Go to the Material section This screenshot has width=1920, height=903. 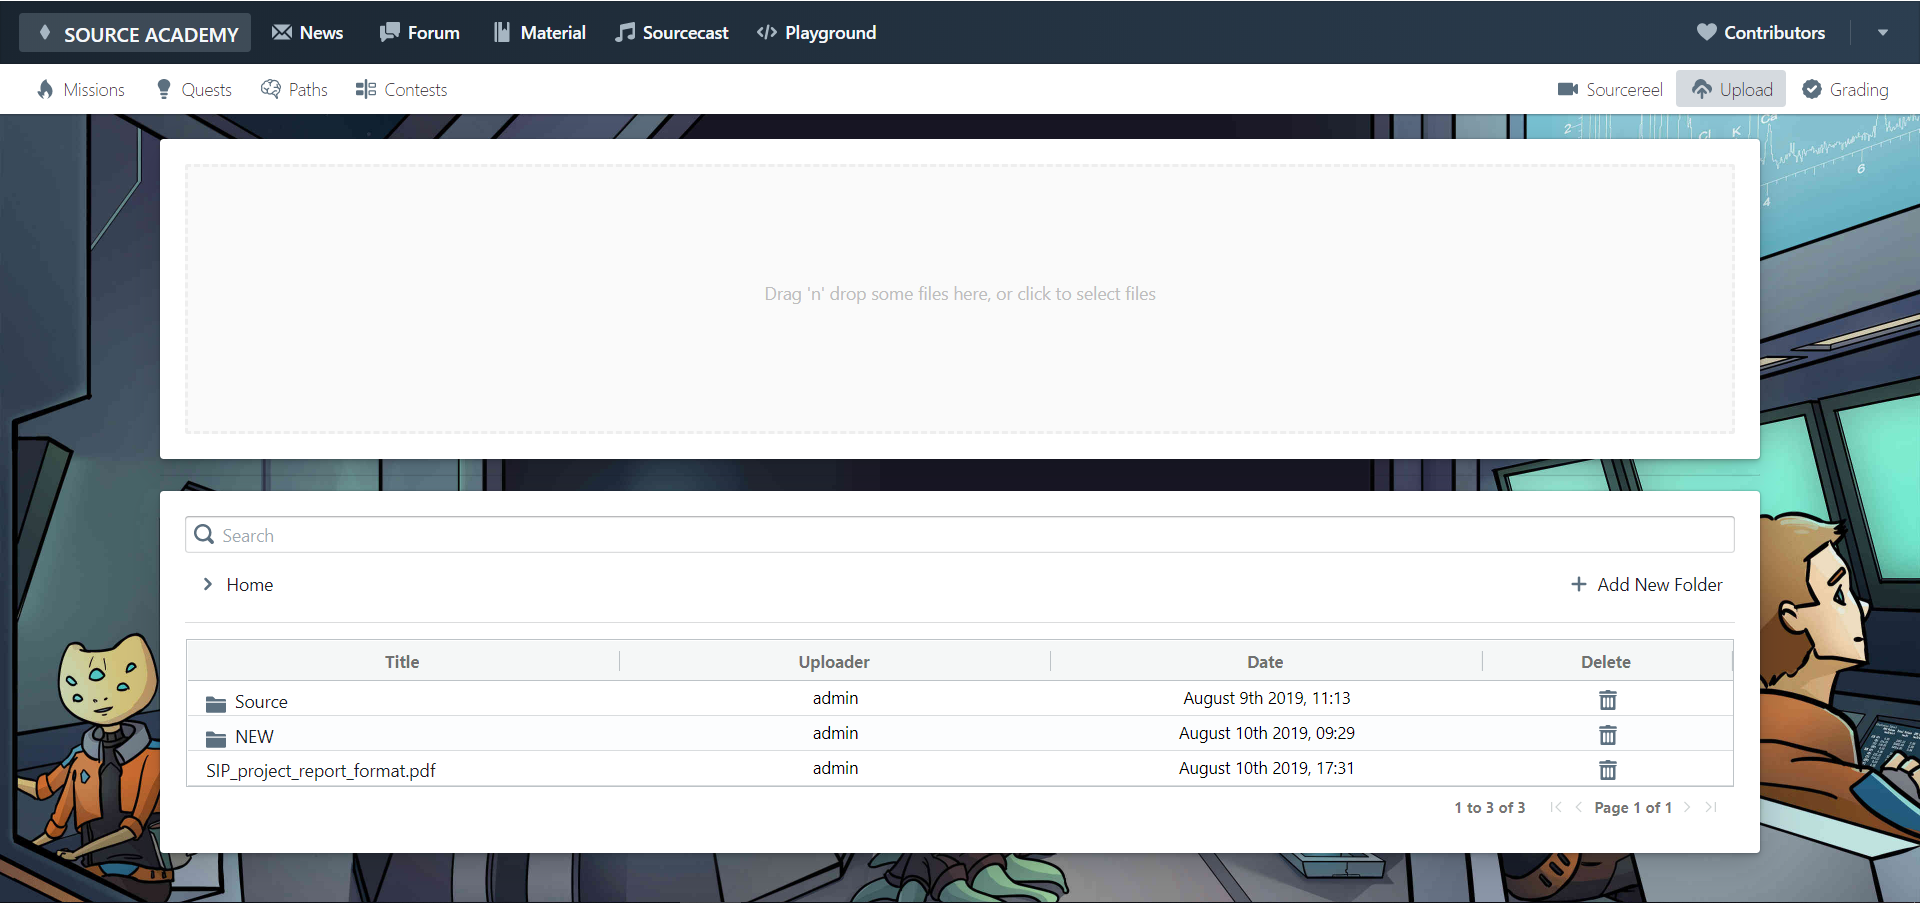point(540,33)
